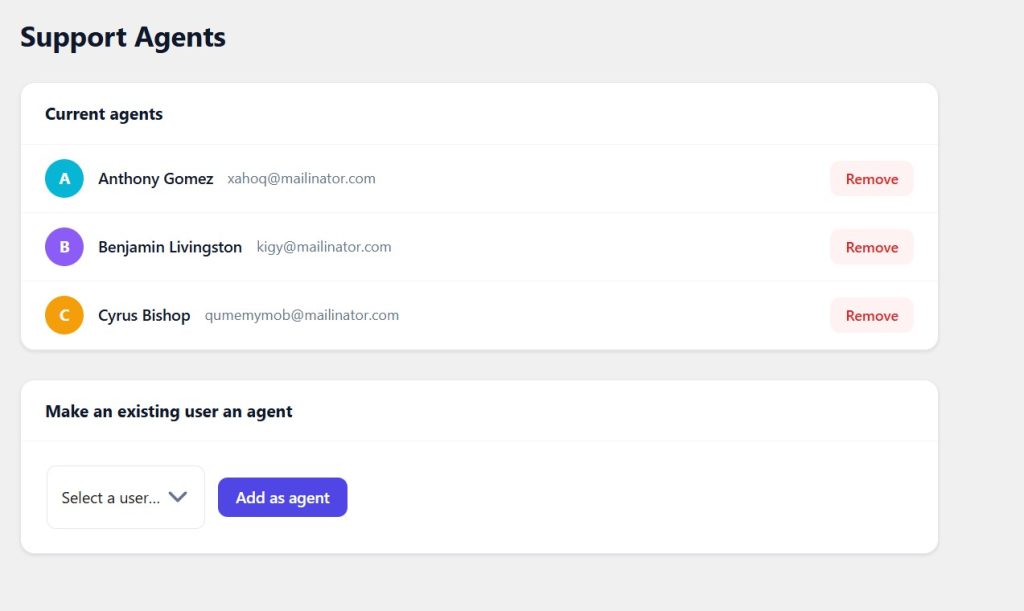The width and height of the screenshot is (1024, 611).
Task: Click the chevron arrow in user selector
Action: (x=178, y=497)
